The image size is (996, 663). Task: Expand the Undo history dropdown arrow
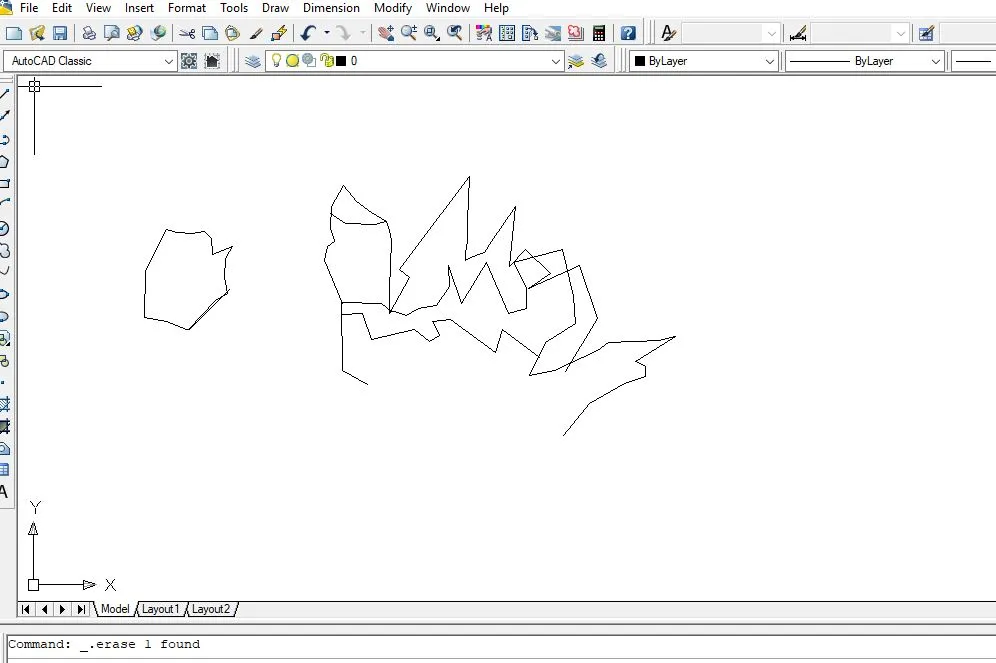[326, 33]
